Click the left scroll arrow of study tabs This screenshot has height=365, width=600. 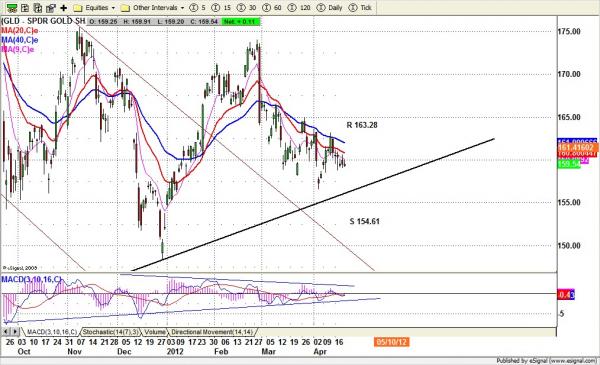click(6, 331)
